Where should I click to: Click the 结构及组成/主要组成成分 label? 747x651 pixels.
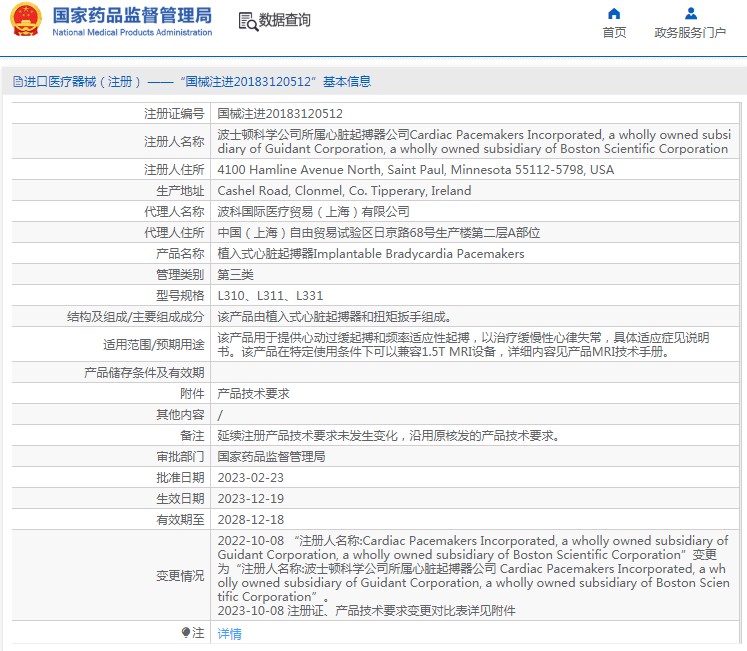[136, 316]
